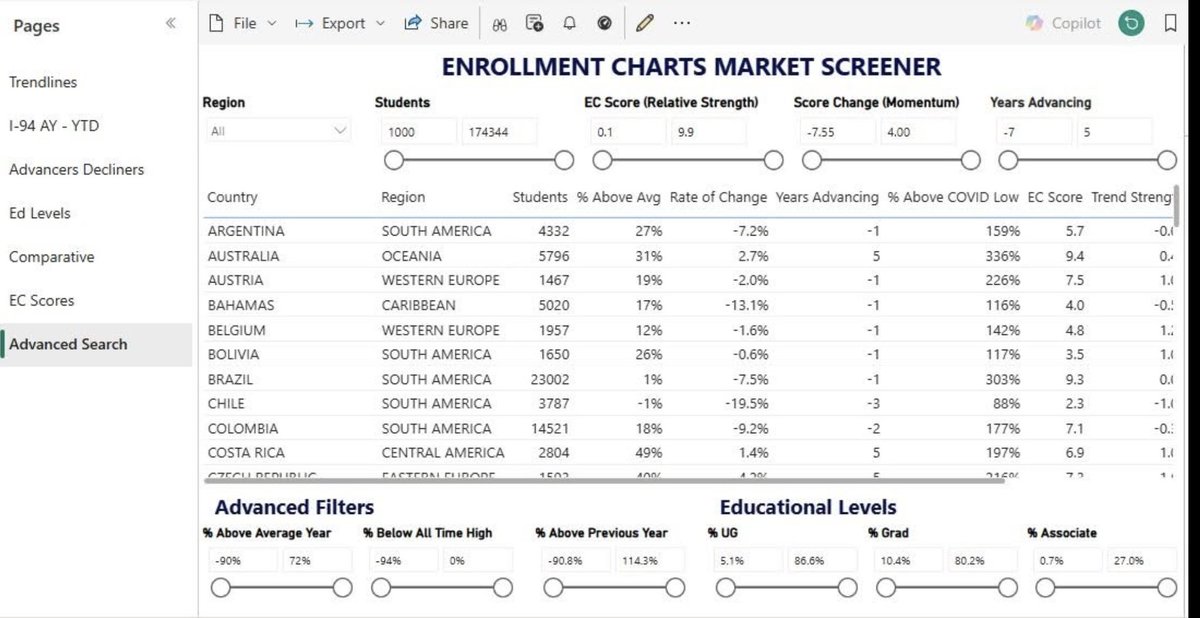Click the gauge metrics icon in toolbar
The image size is (1200, 618).
pos(604,23)
